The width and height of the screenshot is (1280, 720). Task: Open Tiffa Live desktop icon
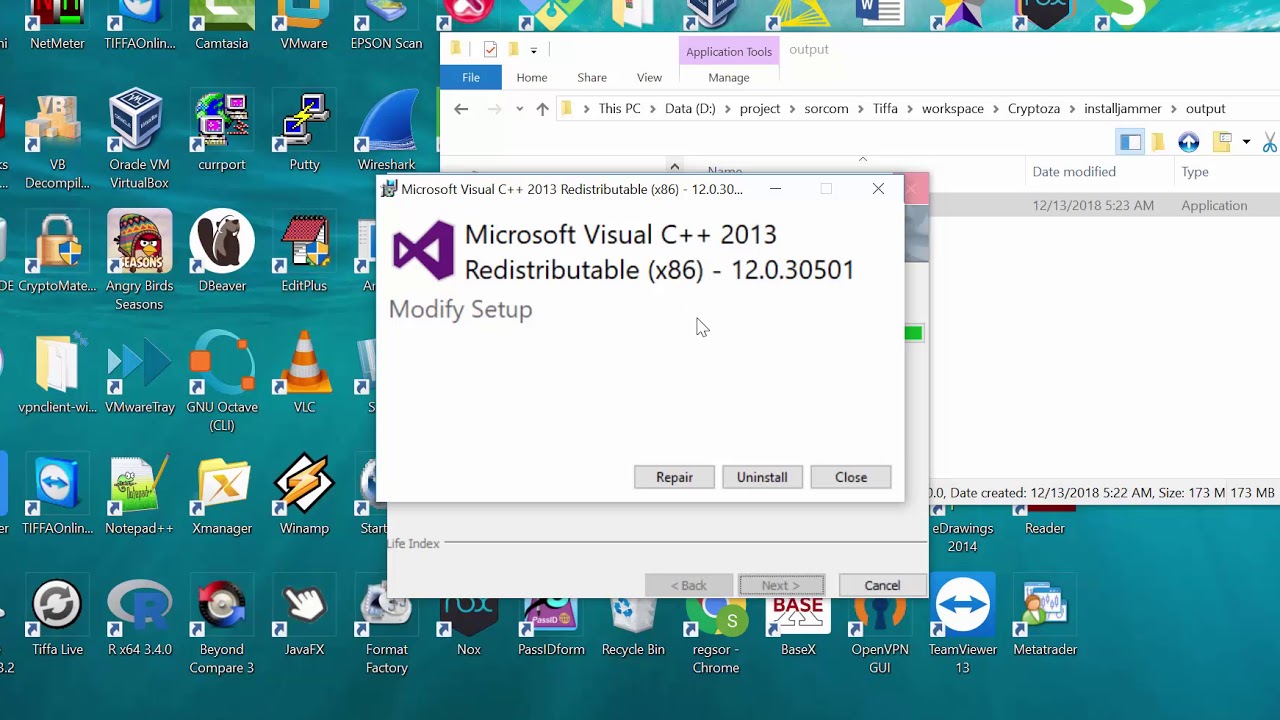coord(57,616)
